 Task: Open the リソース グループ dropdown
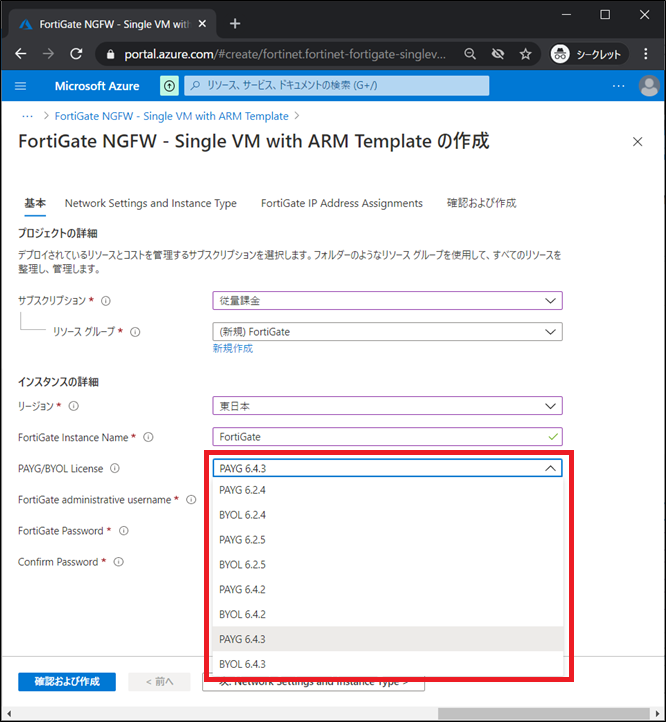(387, 332)
